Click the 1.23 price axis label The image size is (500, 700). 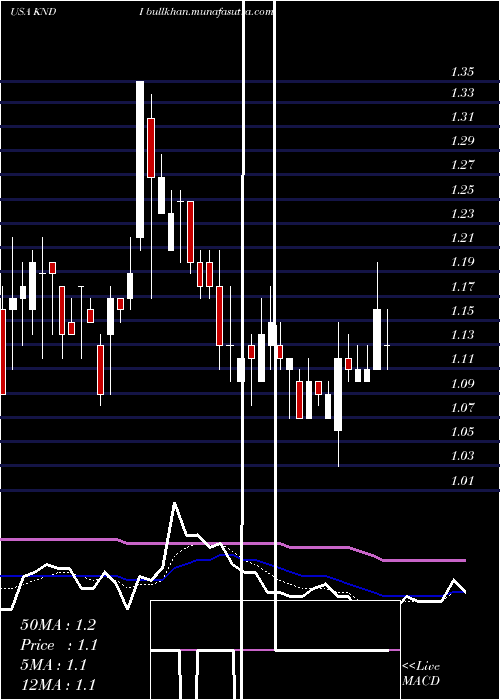[462, 214]
